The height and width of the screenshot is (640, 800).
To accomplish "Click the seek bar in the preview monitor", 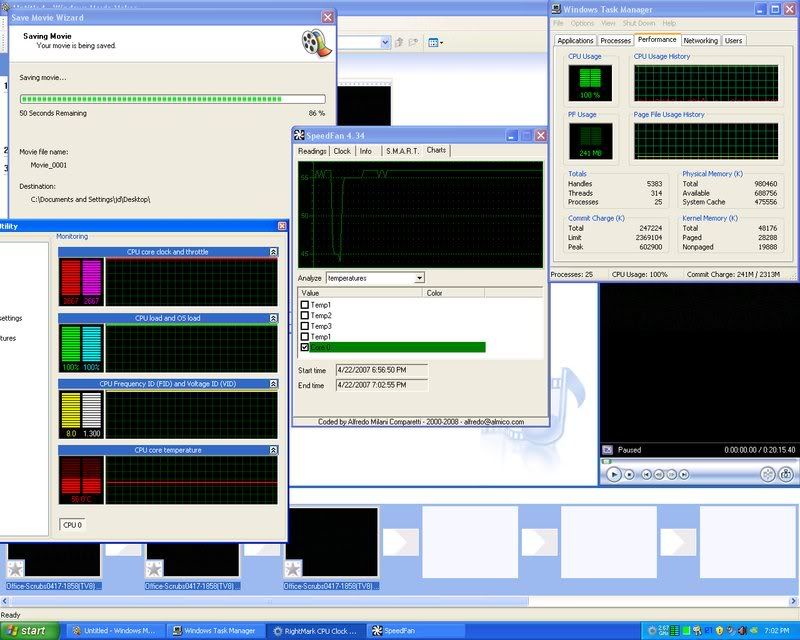I will 697,461.
